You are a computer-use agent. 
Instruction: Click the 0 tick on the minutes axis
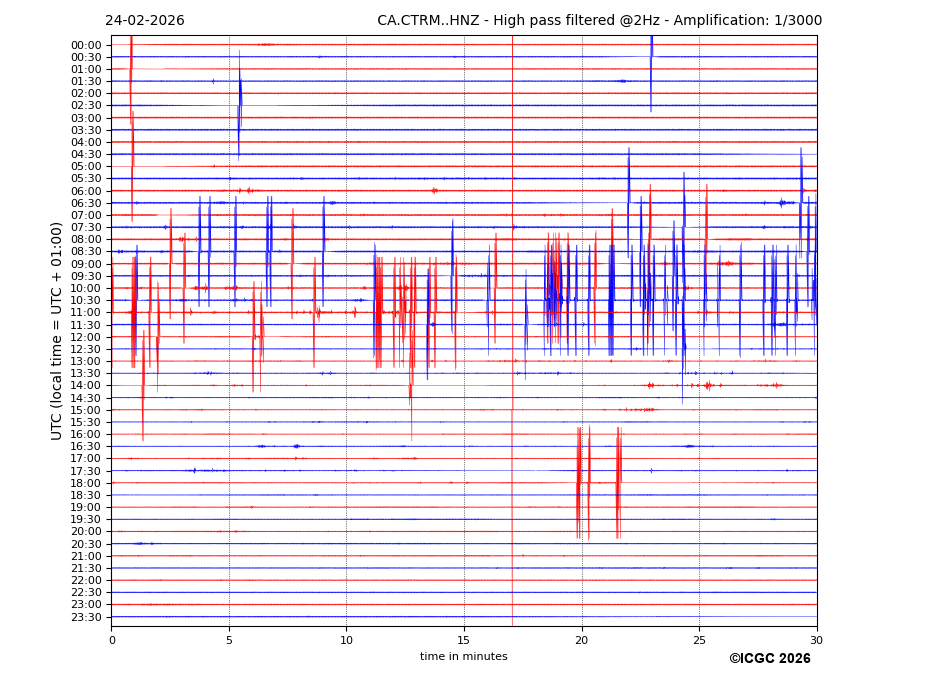click(x=112, y=640)
